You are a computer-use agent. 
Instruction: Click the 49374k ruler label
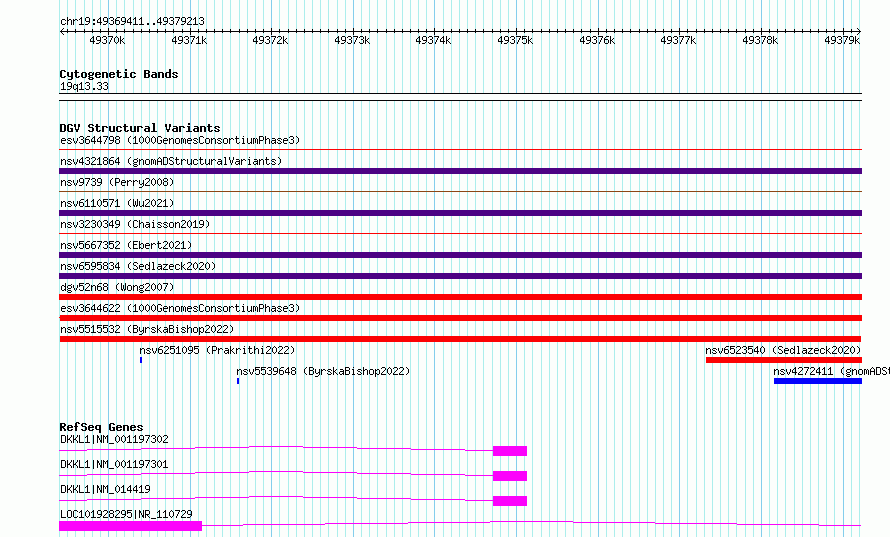click(x=433, y=40)
